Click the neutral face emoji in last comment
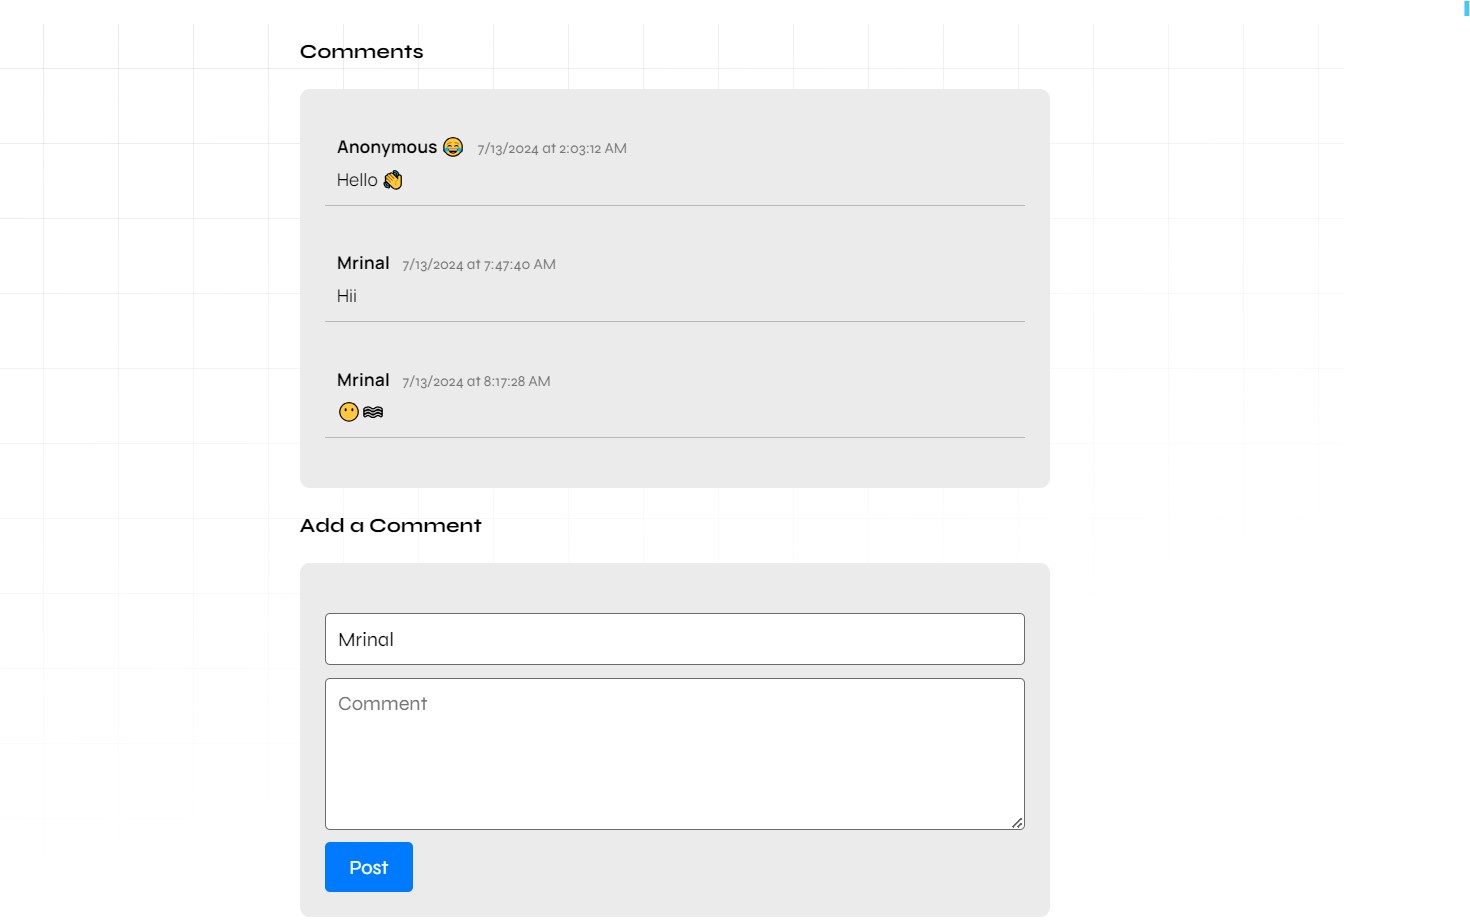The width and height of the screenshot is (1470, 924). 348,411
